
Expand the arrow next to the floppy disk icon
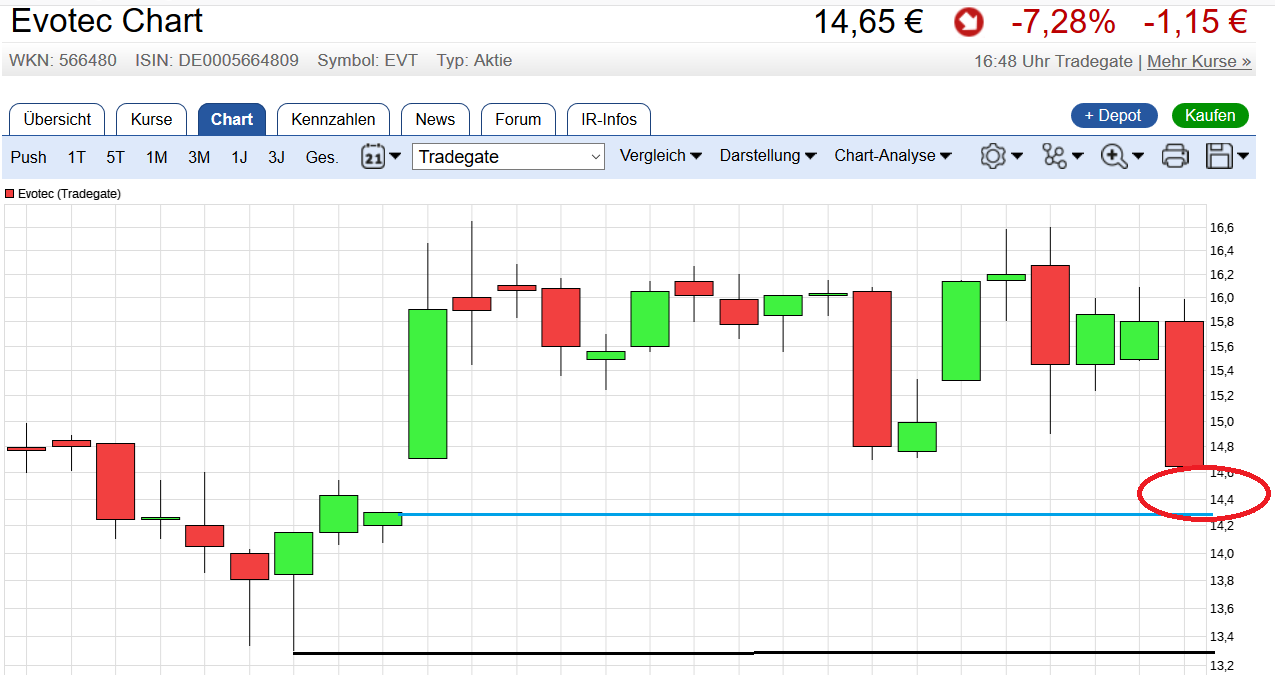pos(1243,156)
